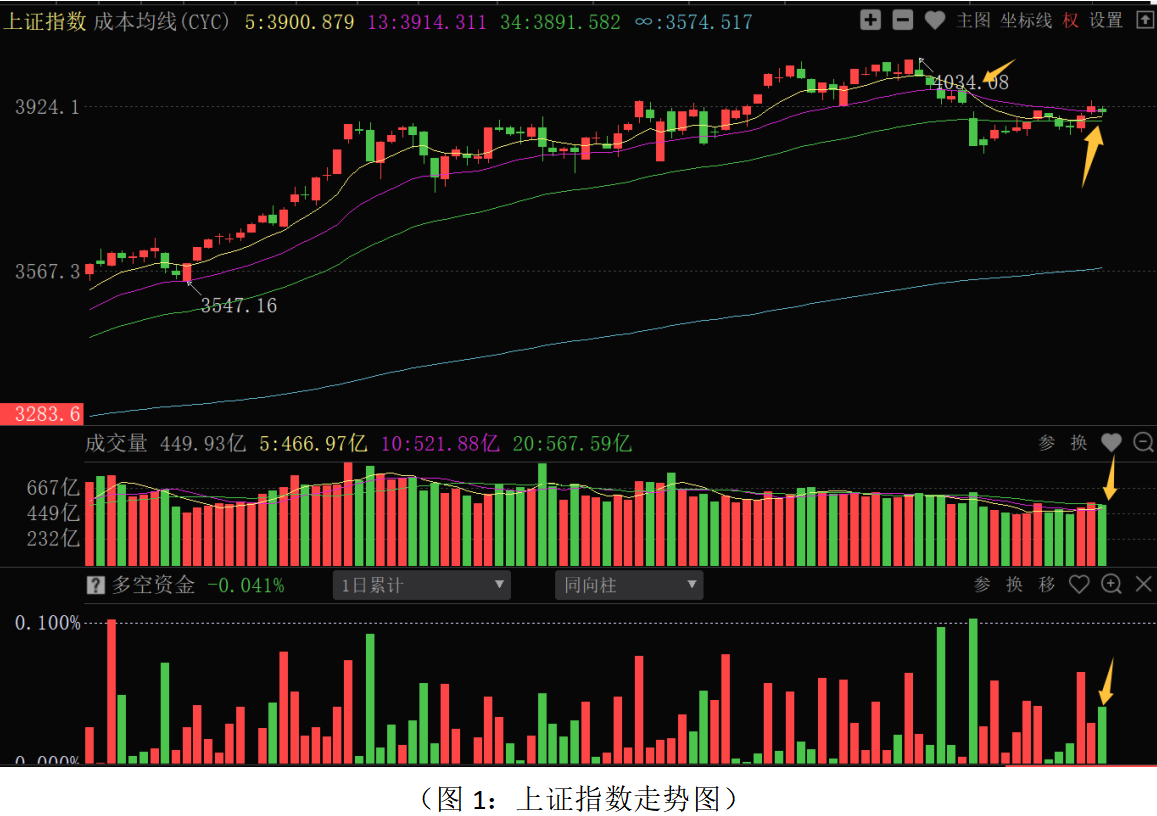Image resolution: width=1157 pixels, height=816 pixels.
Task: Toggle the red 权 adjustment option
Action: click(1071, 20)
